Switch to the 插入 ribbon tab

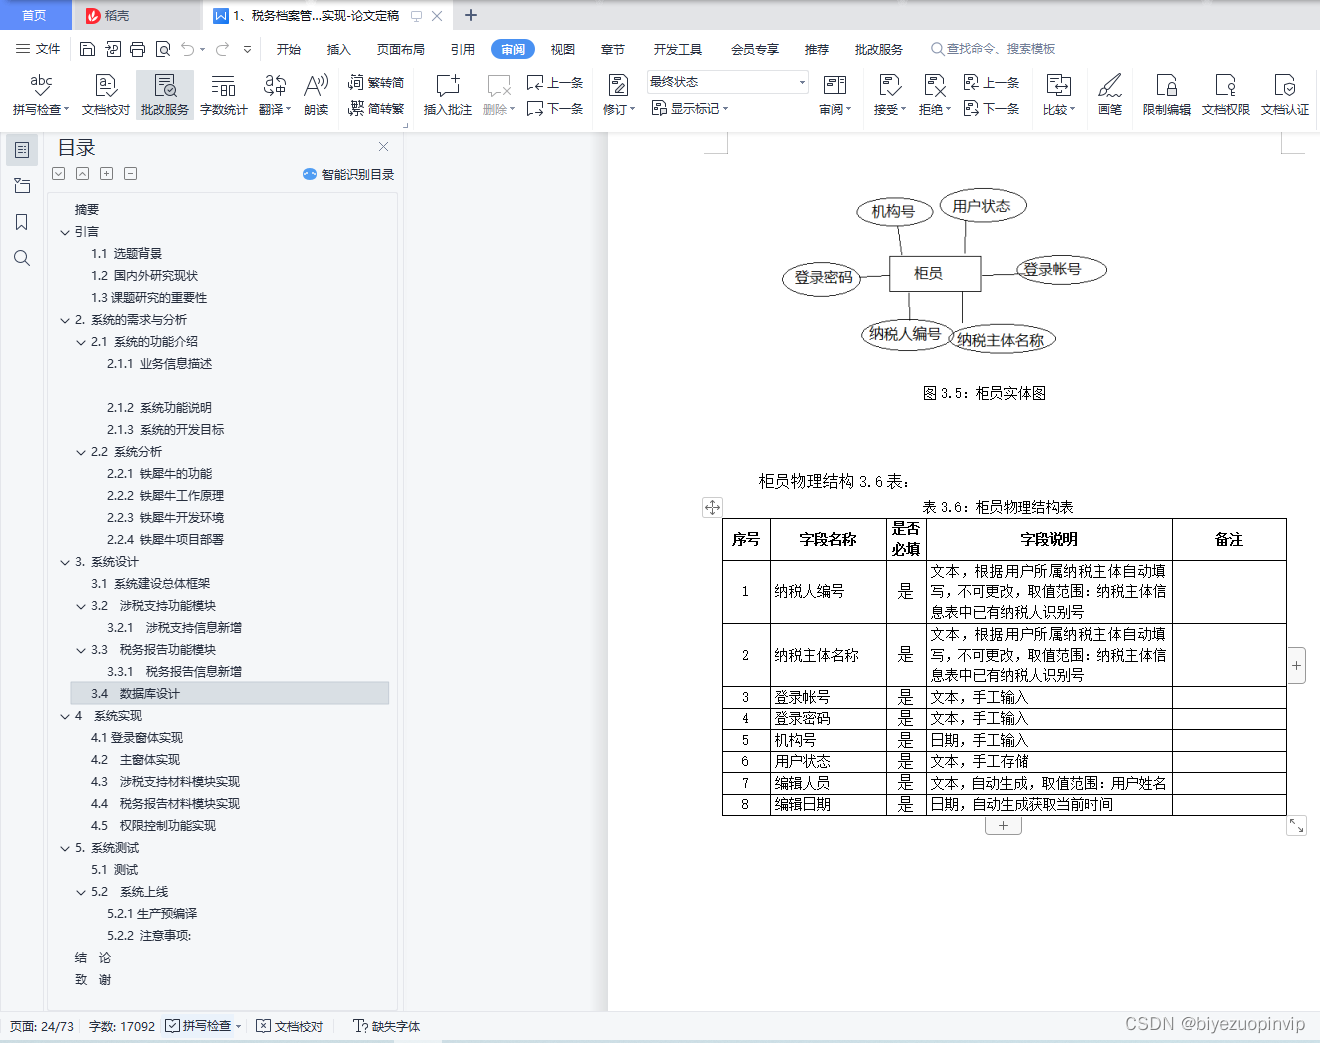[x=339, y=49]
